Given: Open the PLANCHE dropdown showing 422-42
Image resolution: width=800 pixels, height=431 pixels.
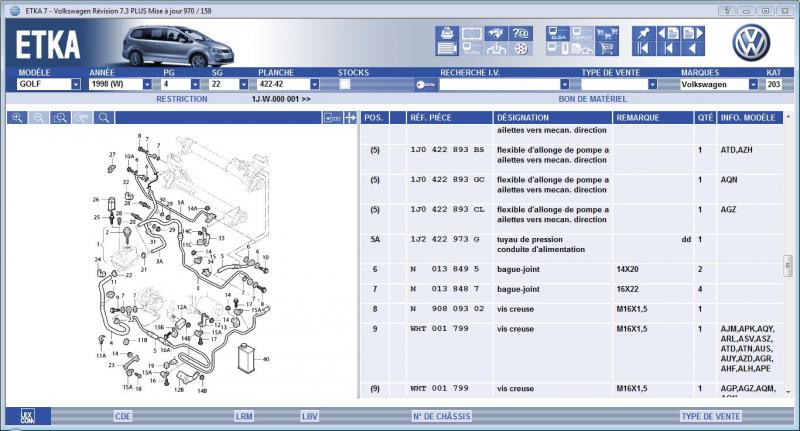Looking at the screenshot, I should (315, 84).
